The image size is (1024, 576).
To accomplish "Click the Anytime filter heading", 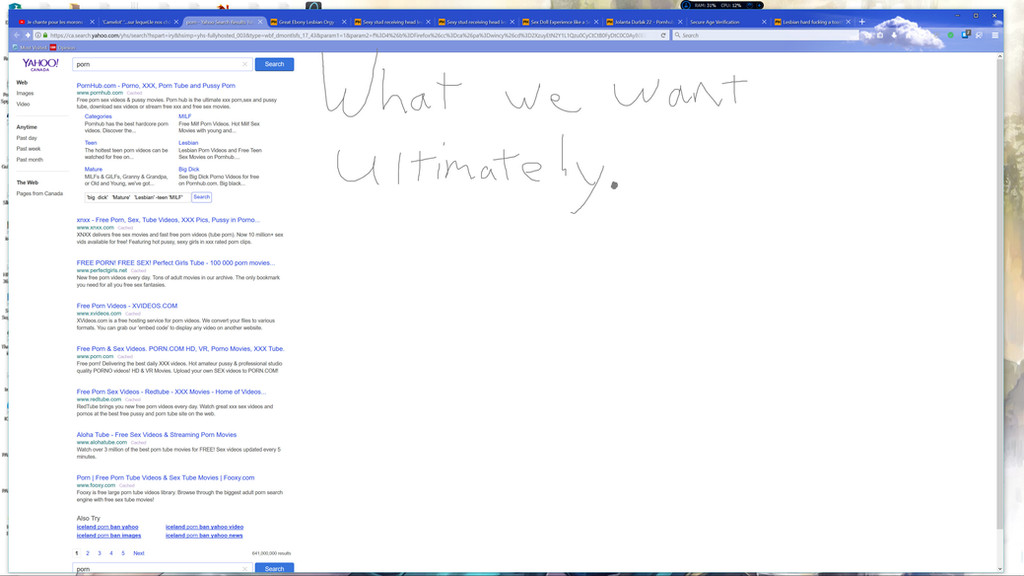I will (27, 127).
